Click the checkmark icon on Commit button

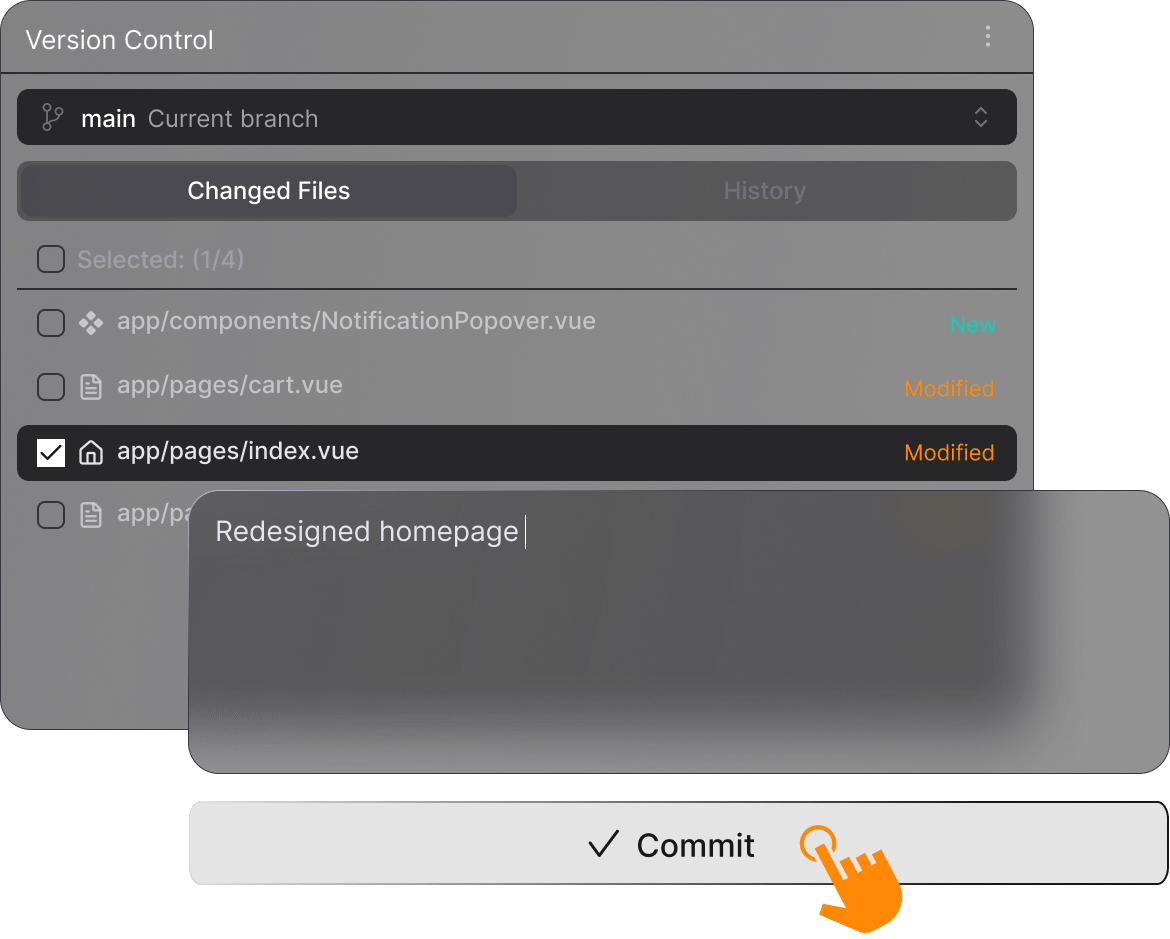point(603,845)
